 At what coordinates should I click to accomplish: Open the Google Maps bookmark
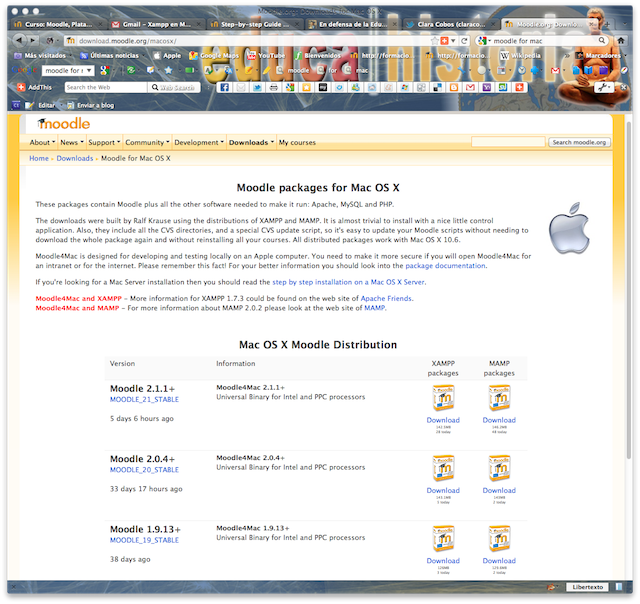pos(213,56)
